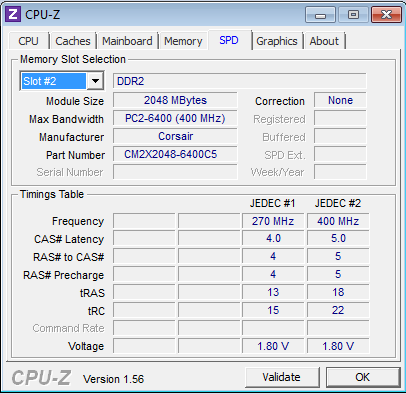This screenshot has width=406, height=394.
Task: Click the JEDEC #2 voltage 1.80 V
Action: 338,346
